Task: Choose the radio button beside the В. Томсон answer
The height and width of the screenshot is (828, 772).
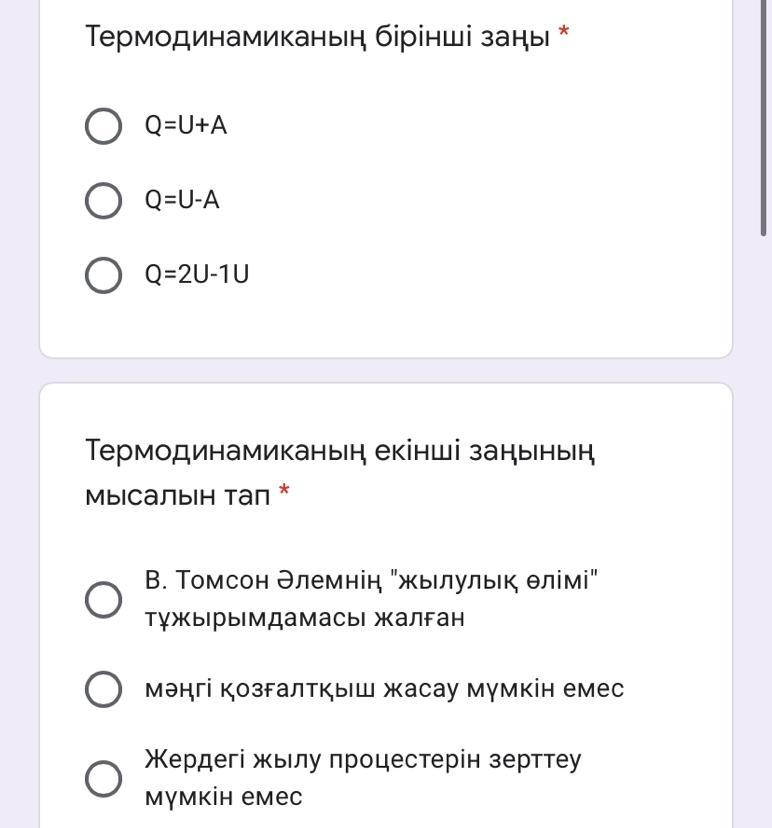Action: 104,600
